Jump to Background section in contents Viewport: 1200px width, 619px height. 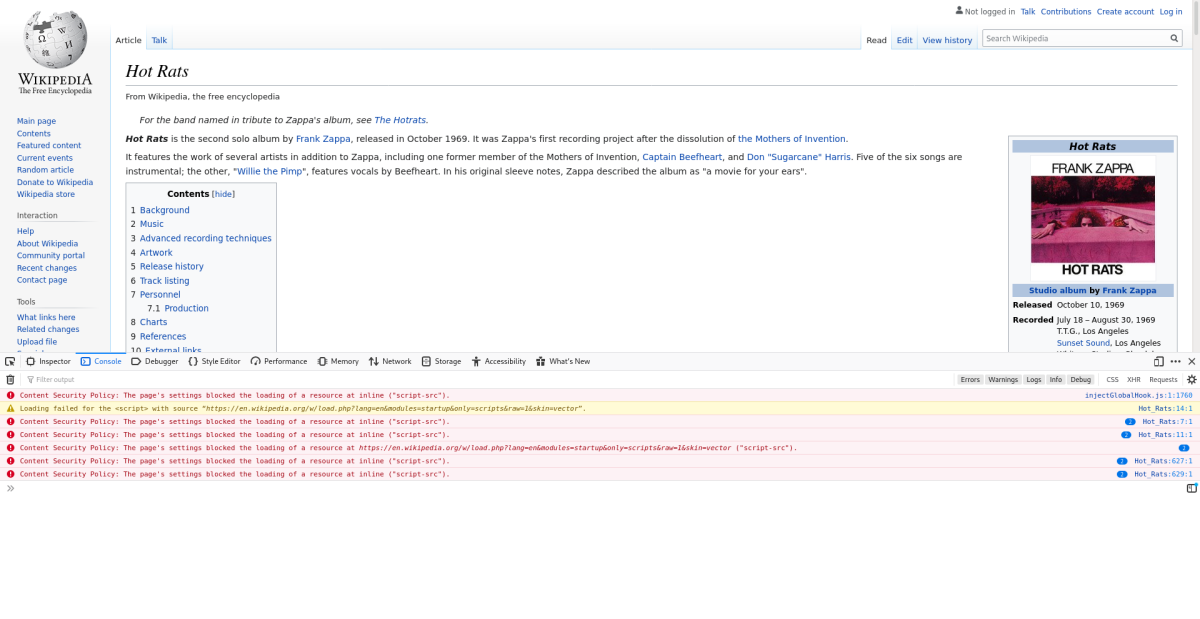tap(164, 210)
